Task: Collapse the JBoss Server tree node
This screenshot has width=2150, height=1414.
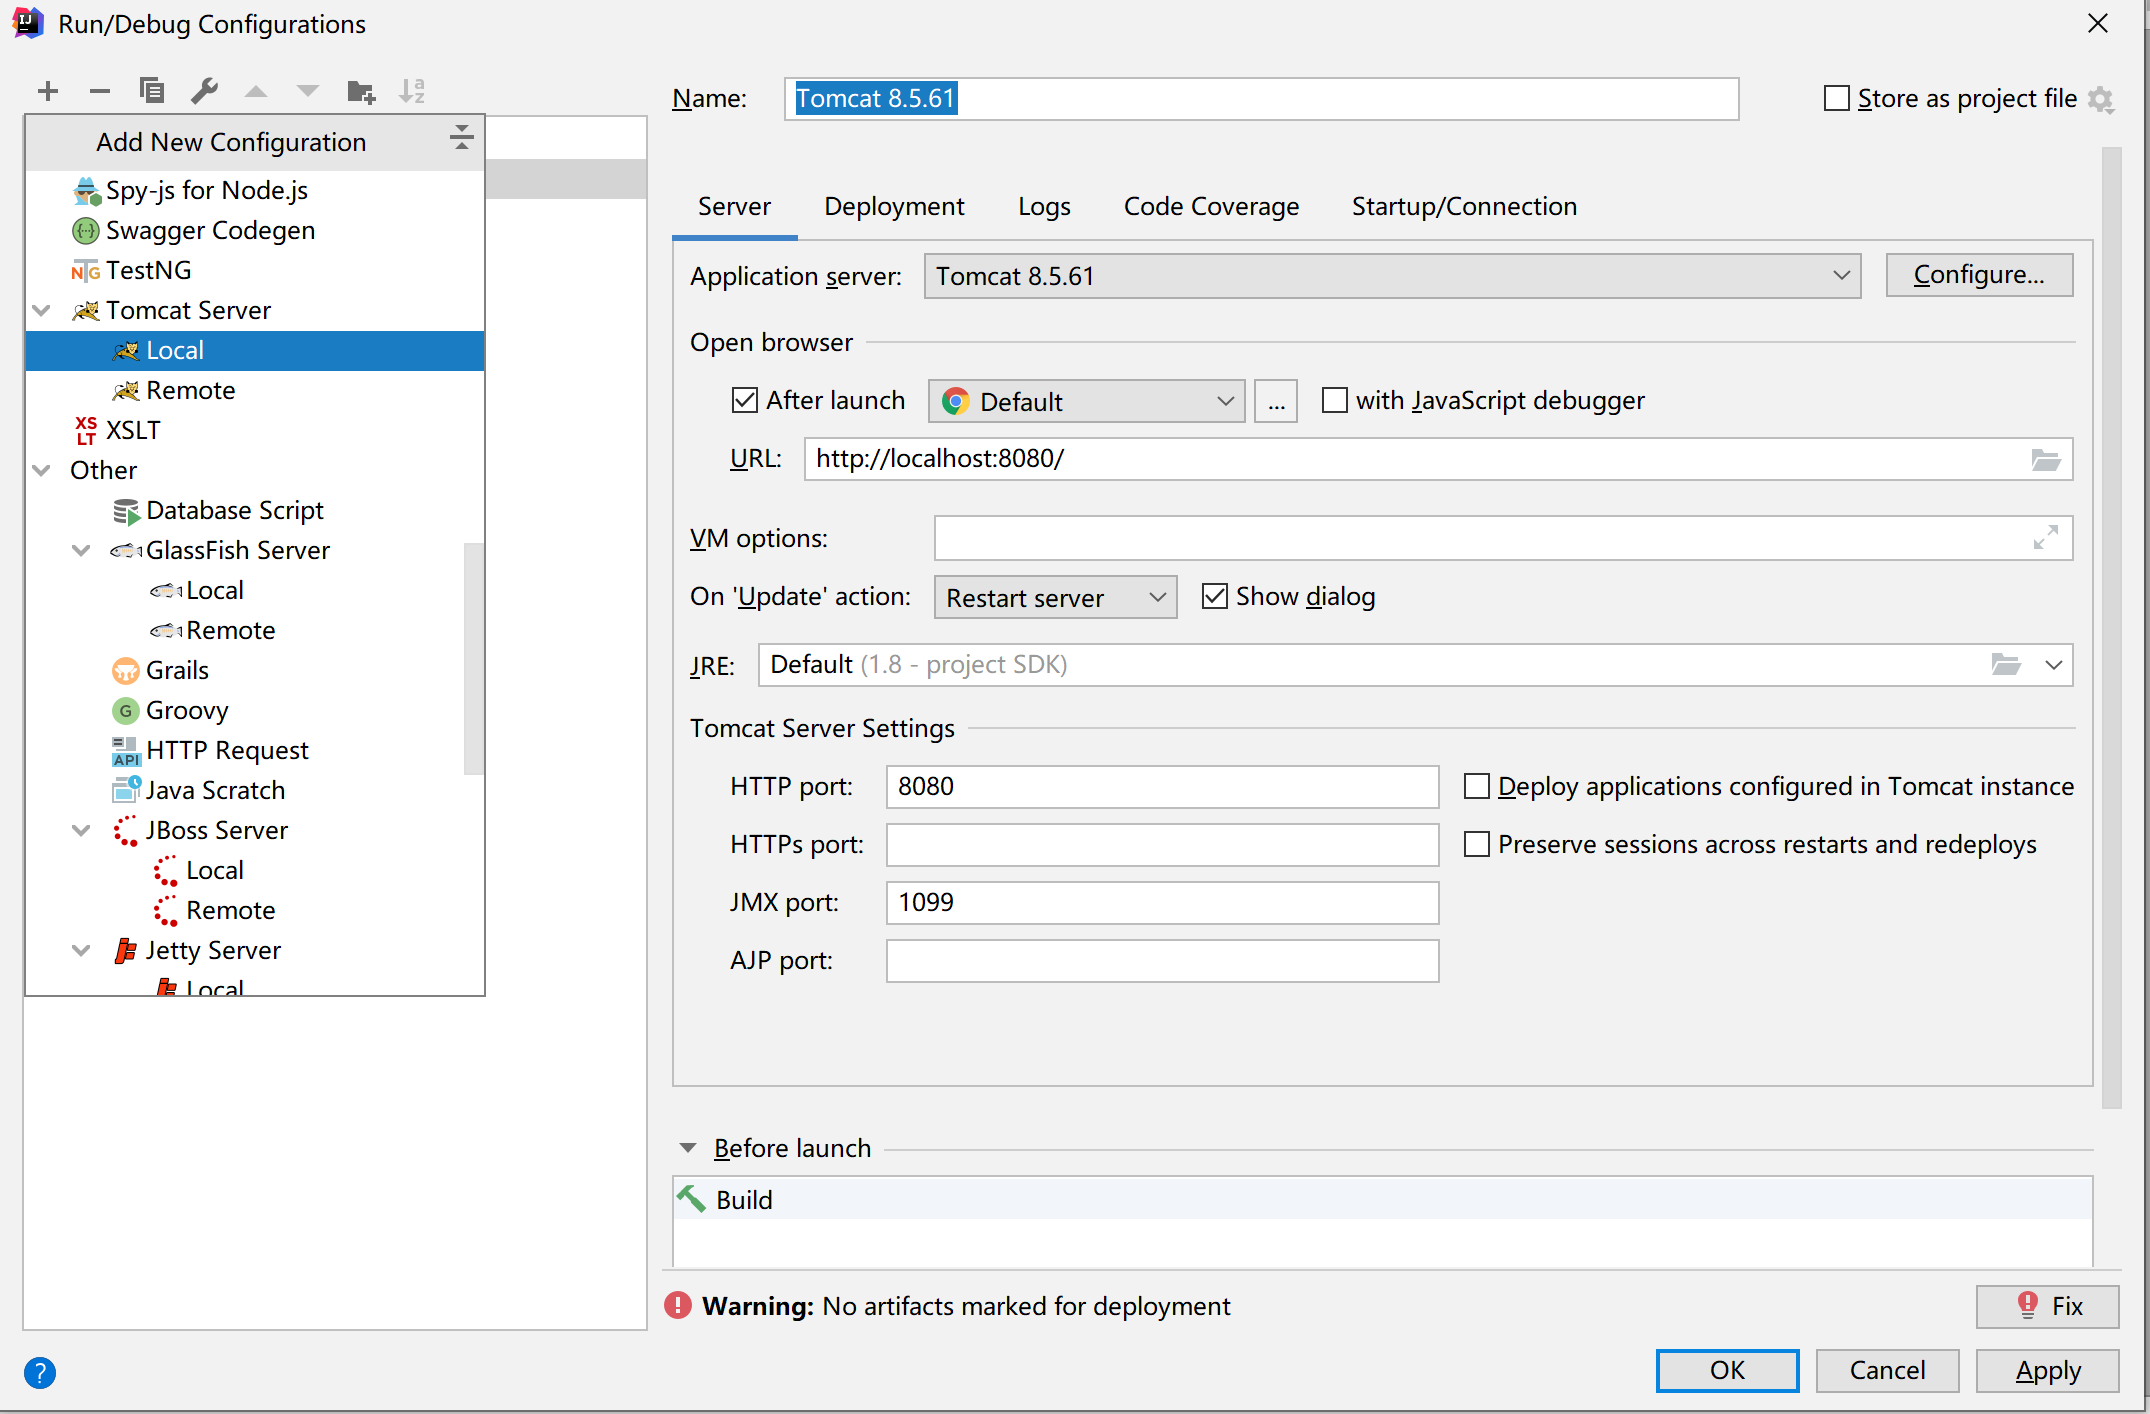Action: 82,830
